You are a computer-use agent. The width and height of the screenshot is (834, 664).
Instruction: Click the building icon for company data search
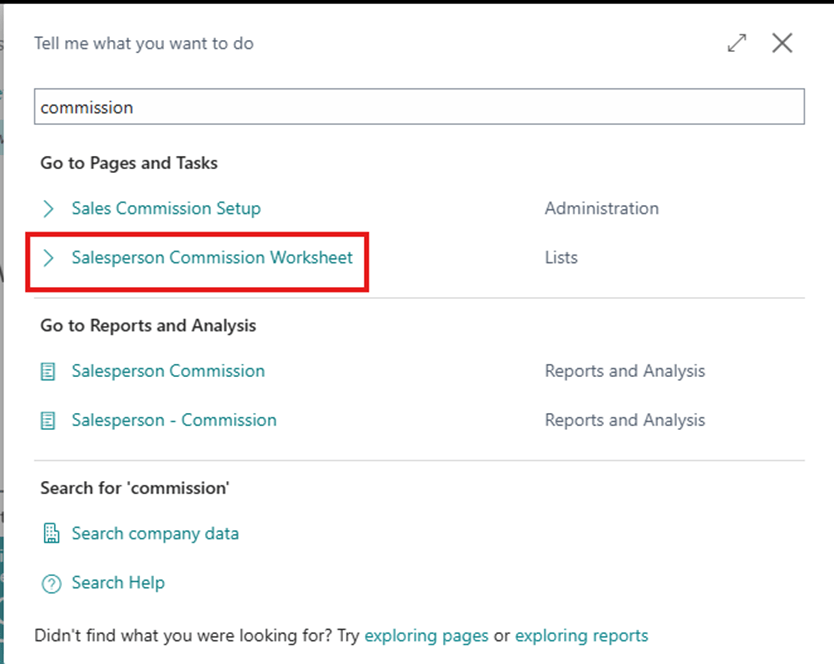pos(50,533)
